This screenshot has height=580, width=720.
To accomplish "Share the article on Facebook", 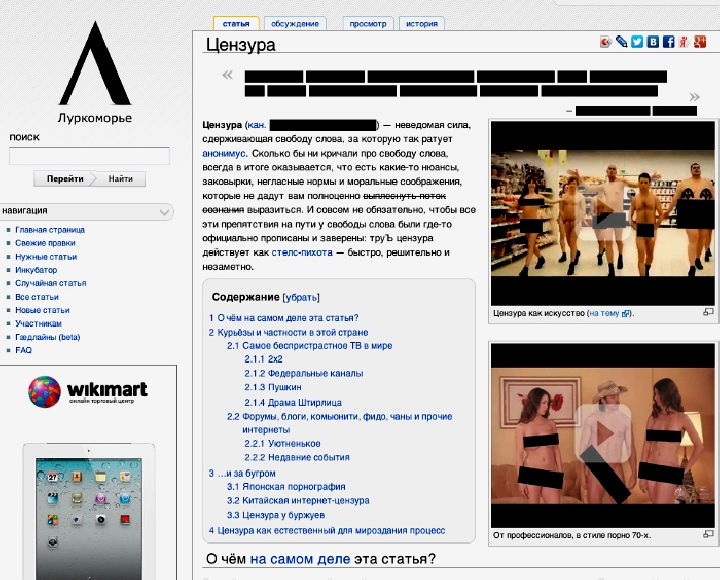I will click(x=668, y=42).
